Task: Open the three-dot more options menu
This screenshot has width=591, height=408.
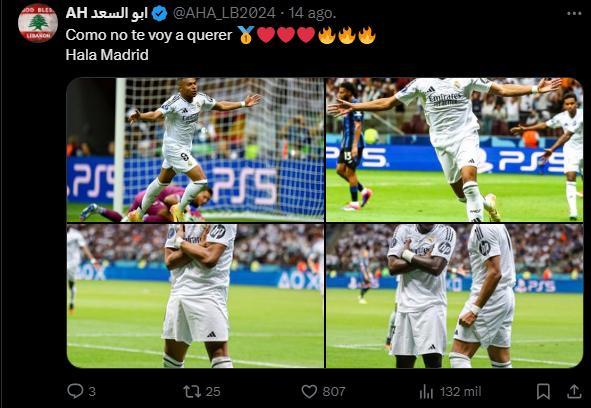Action: tap(574, 14)
